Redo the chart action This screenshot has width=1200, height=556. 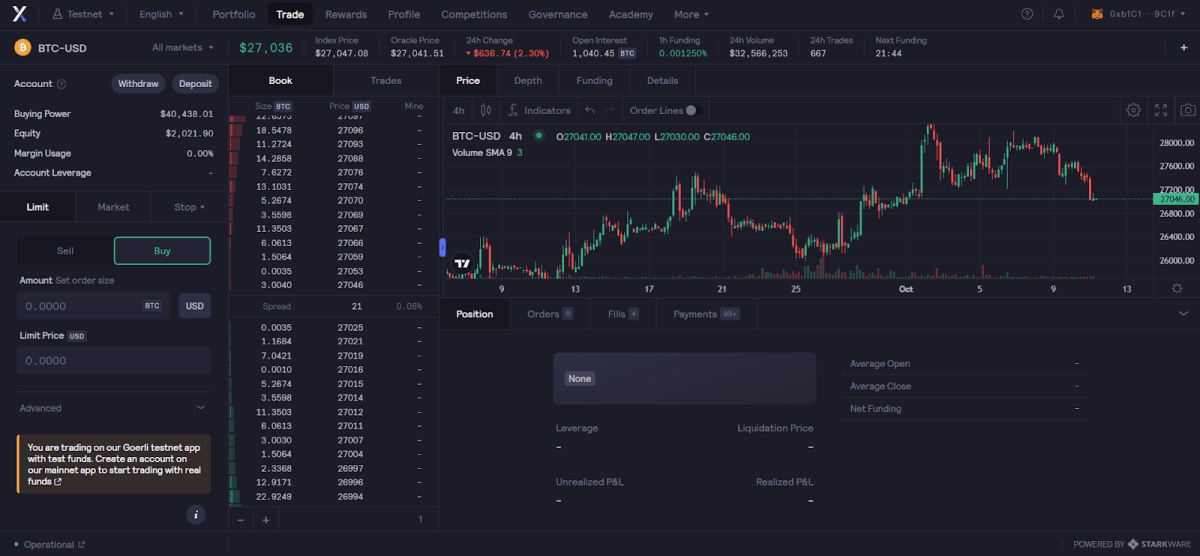tap(610, 110)
